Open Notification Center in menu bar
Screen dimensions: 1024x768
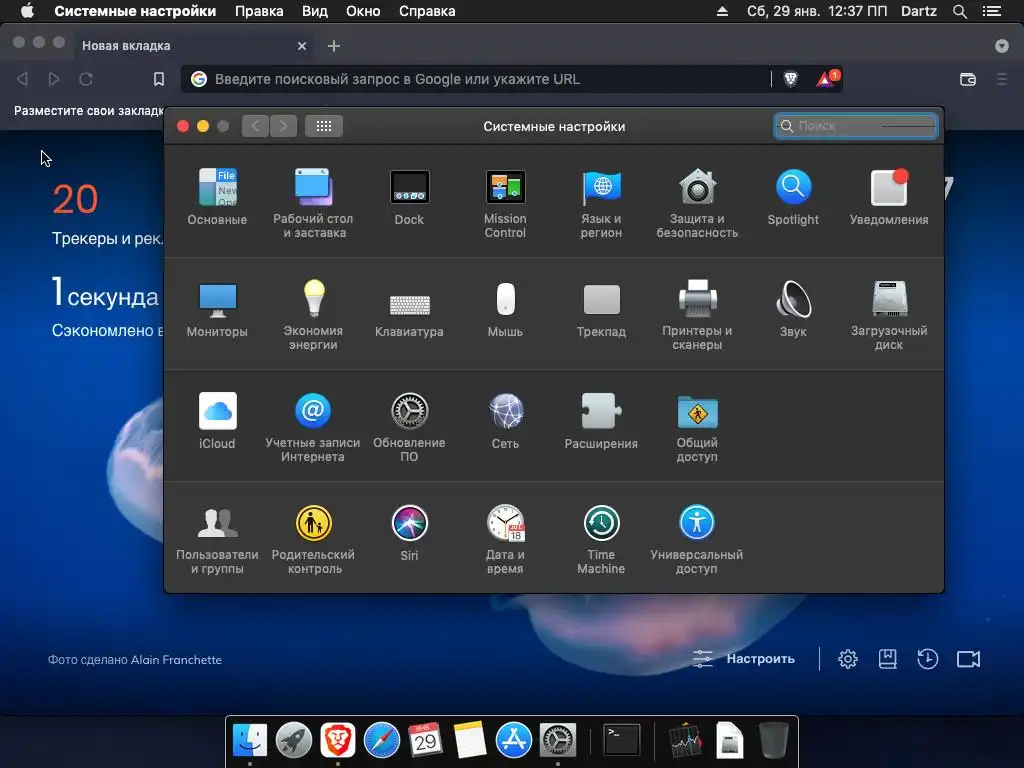[991, 11]
